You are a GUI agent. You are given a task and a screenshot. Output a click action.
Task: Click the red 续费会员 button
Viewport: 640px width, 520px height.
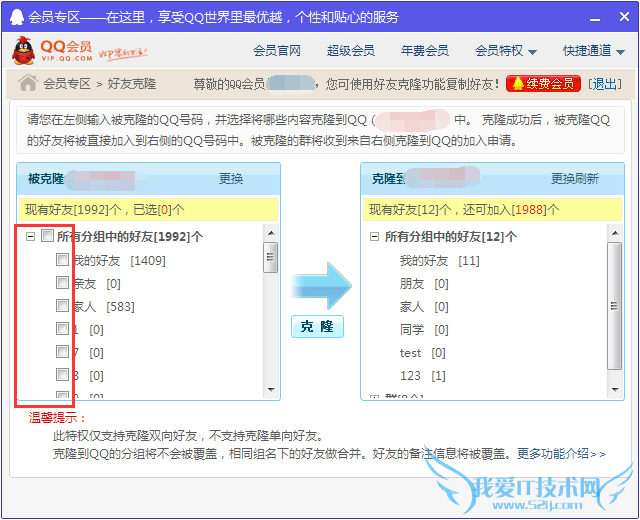pyautogui.click(x=543, y=84)
